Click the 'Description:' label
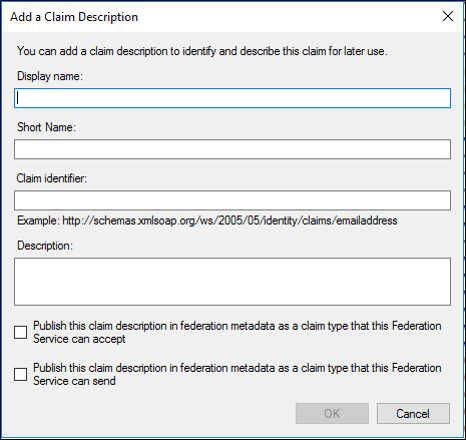466x440 pixels. (45, 246)
